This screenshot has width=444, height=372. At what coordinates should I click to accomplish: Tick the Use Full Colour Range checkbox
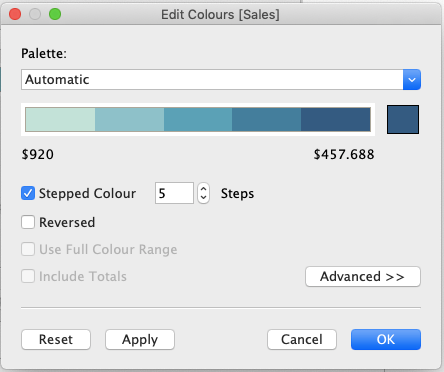(28, 249)
